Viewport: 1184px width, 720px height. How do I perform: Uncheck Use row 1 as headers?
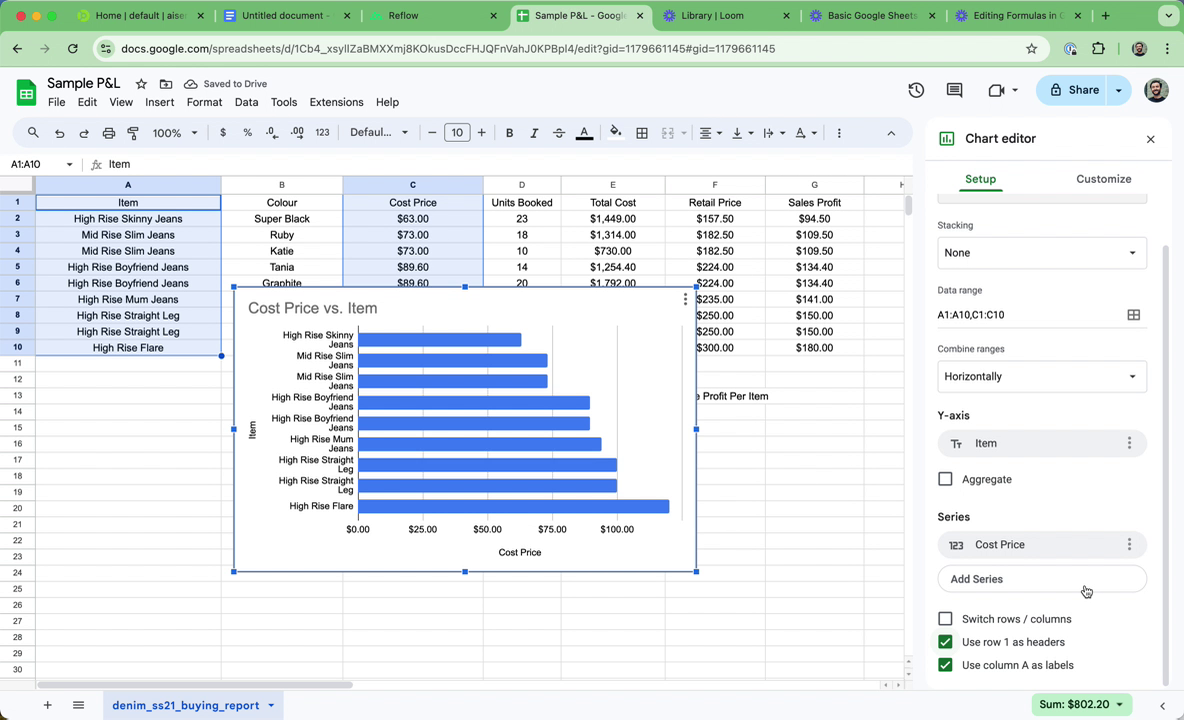click(945, 642)
